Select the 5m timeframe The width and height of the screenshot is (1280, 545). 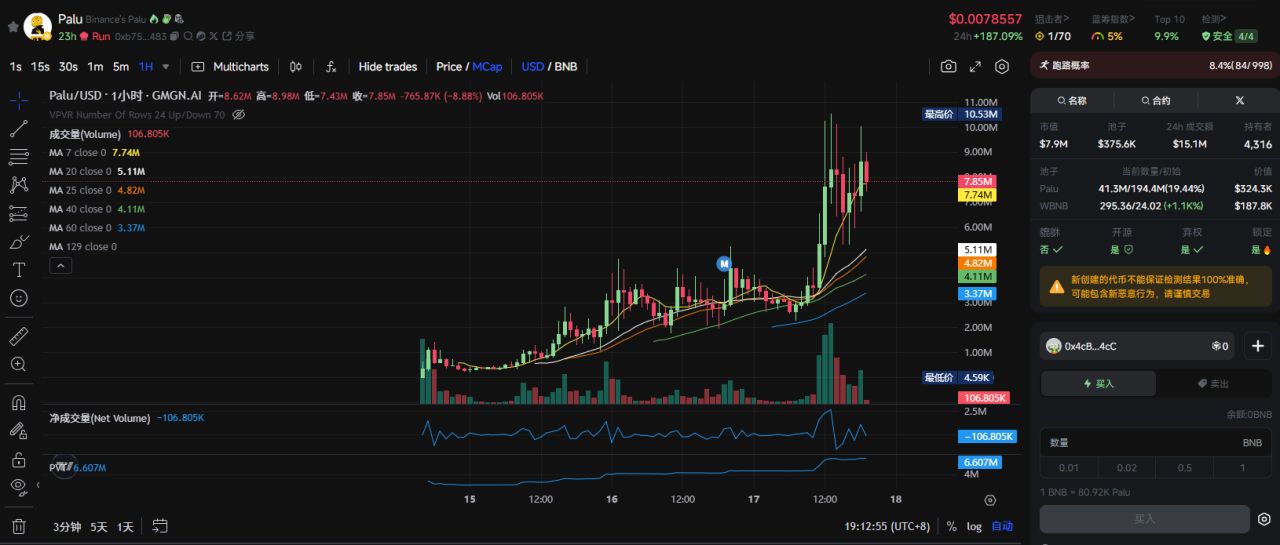[x=120, y=67]
